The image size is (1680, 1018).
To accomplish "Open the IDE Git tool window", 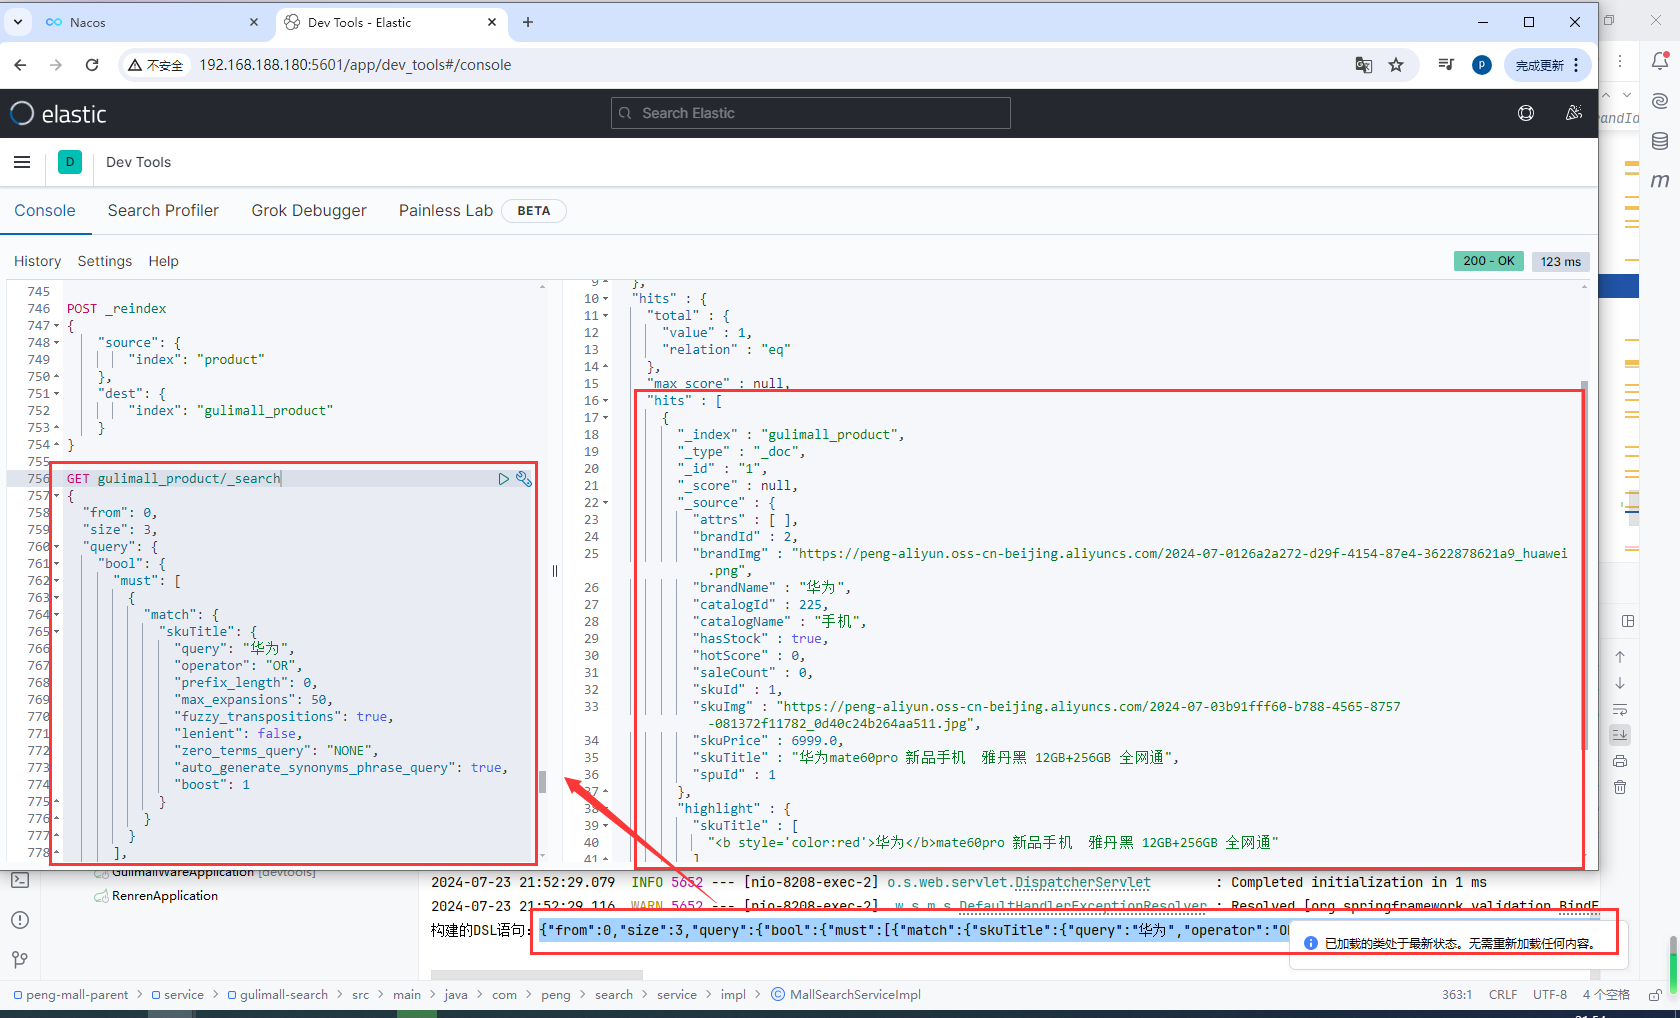I will [20, 959].
